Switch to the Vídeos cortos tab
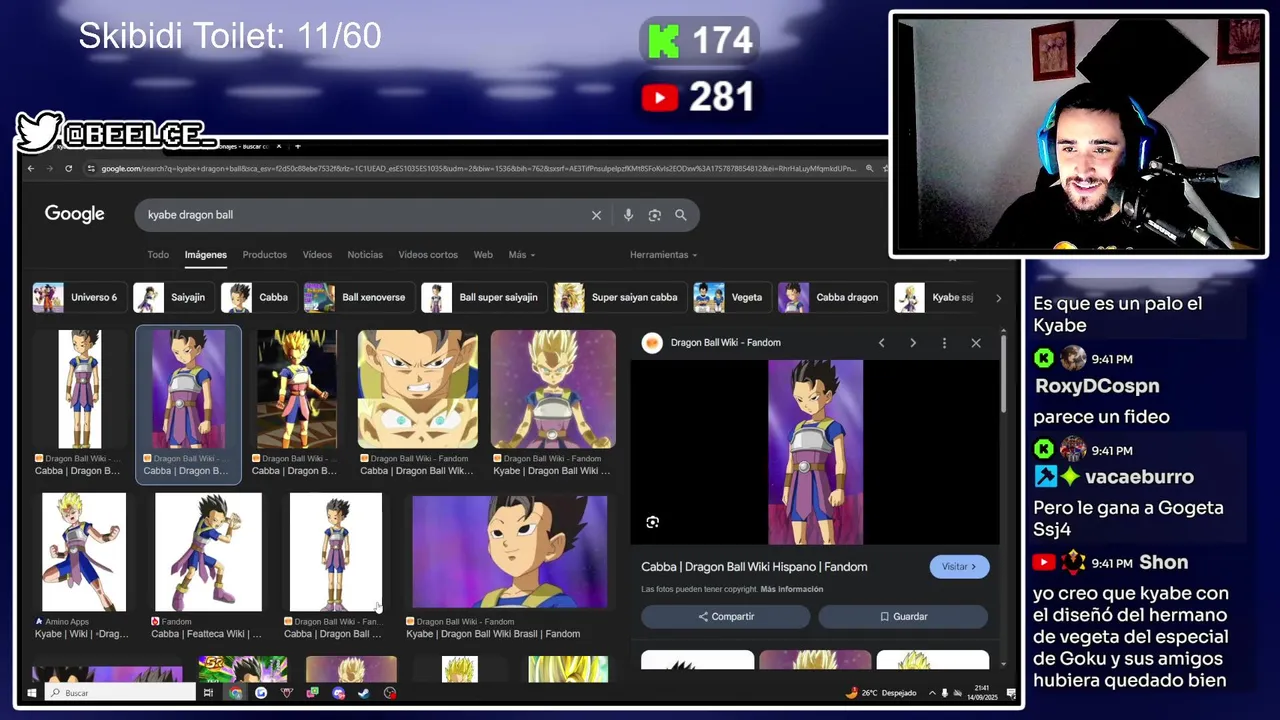1280x720 pixels. pos(428,255)
